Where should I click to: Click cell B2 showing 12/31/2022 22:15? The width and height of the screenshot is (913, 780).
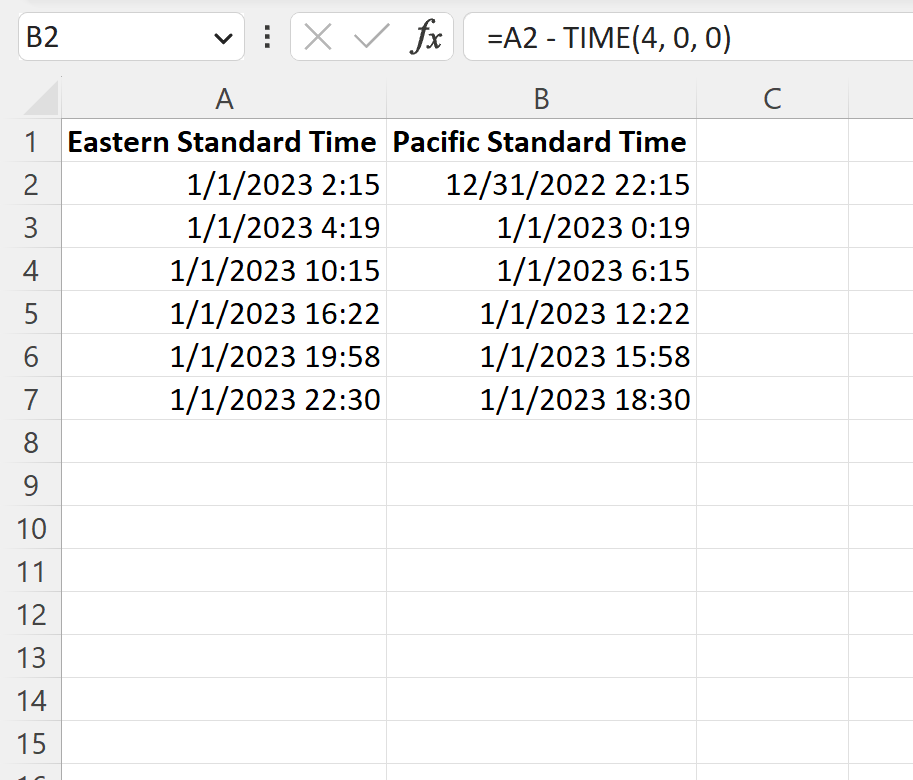540,184
